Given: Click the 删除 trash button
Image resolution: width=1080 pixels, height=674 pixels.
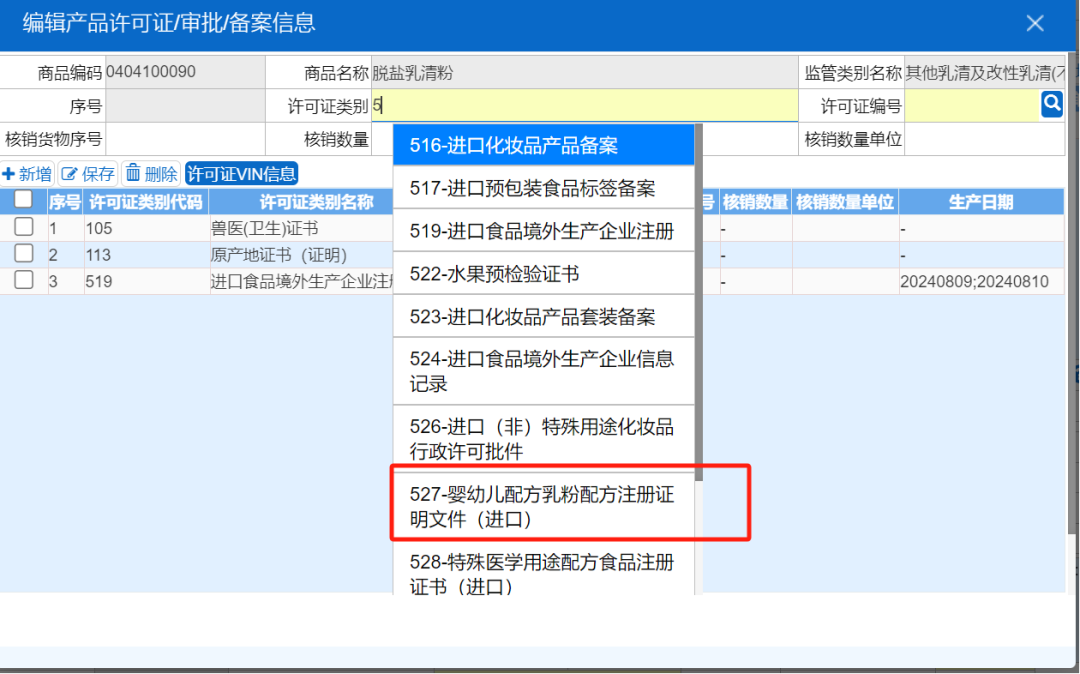Looking at the screenshot, I should click(x=151, y=174).
